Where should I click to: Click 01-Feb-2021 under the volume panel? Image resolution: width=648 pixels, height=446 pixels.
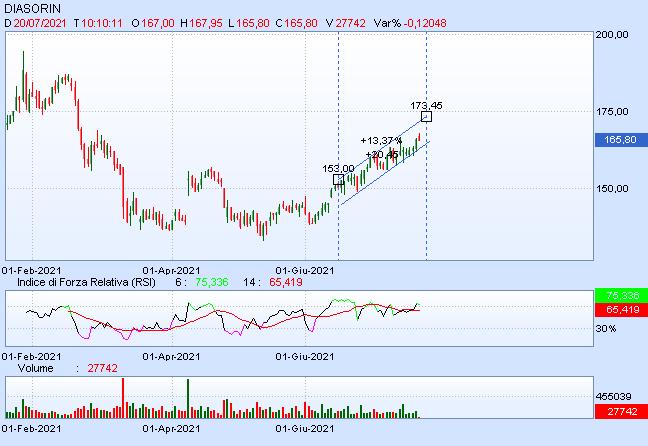31,429
